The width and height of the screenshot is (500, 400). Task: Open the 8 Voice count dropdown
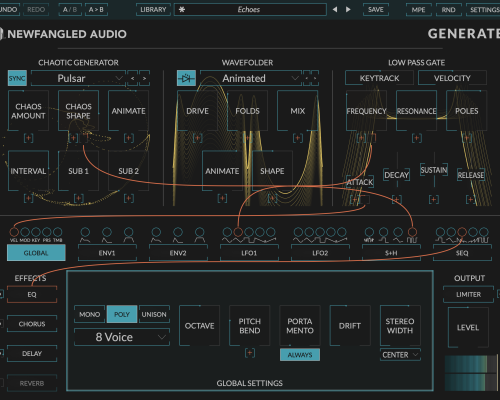click(x=122, y=337)
